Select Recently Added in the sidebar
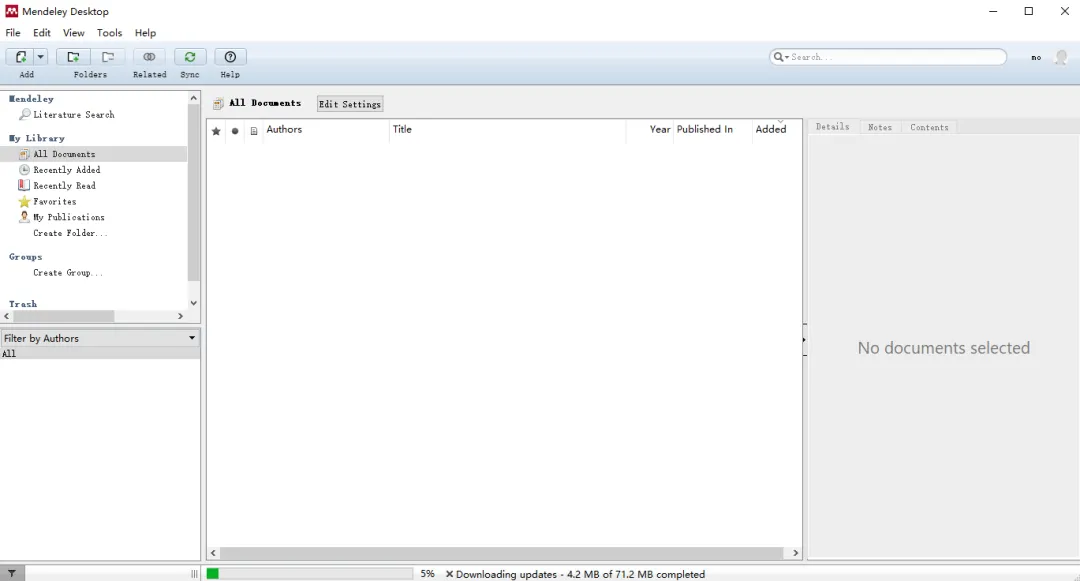Viewport: 1080px width, 581px height. [67, 170]
